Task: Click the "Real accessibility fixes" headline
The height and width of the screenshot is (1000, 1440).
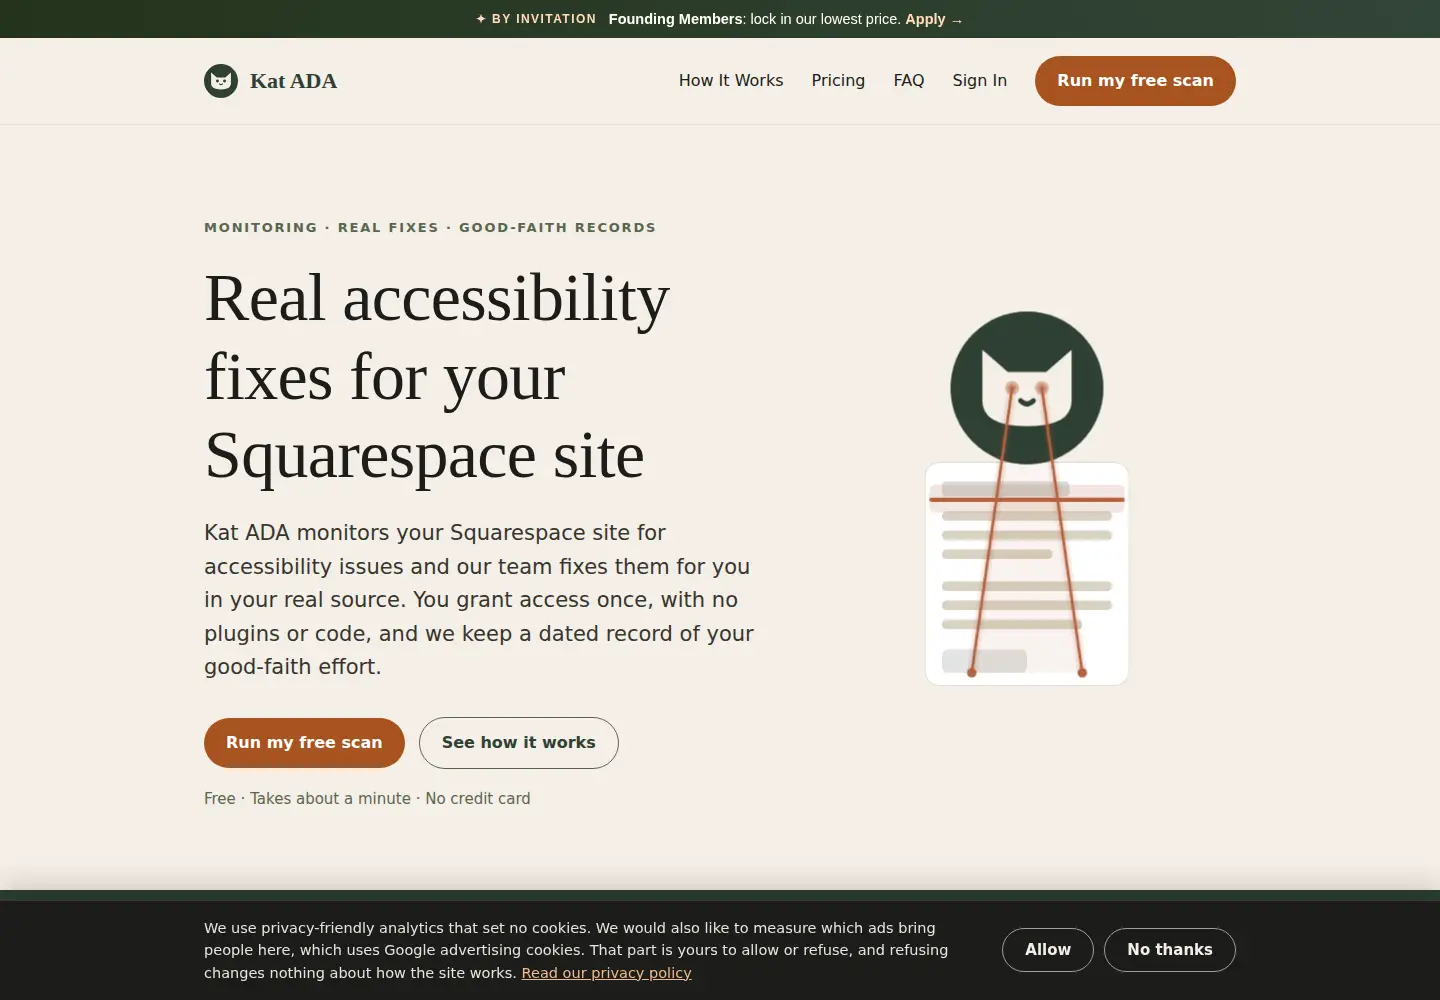Action: tap(437, 377)
